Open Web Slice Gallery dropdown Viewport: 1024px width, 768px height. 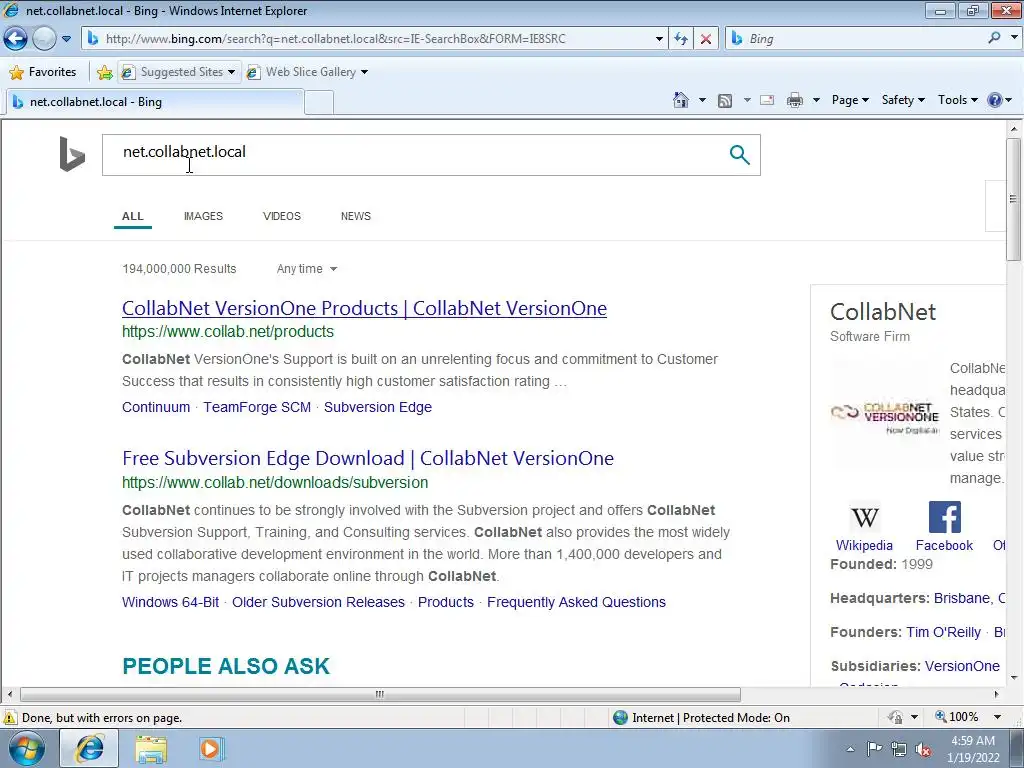pos(307,72)
